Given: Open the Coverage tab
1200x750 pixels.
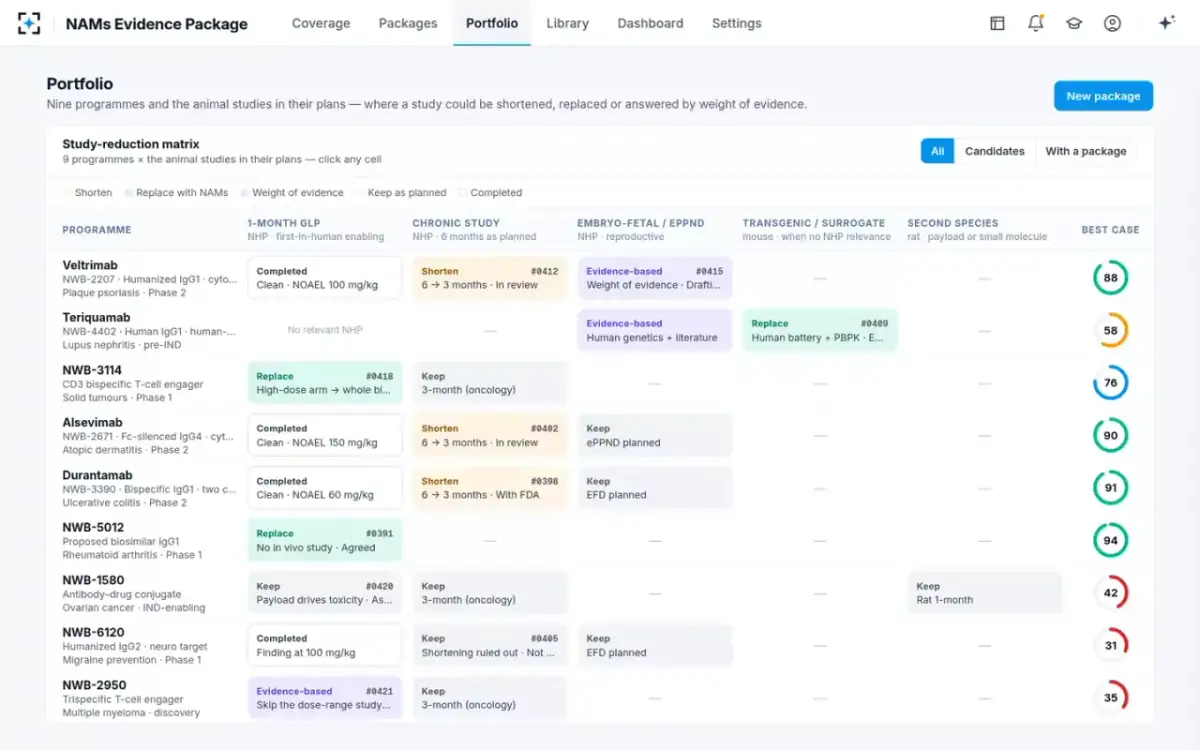Looking at the screenshot, I should pyautogui.click(x=321, y=23).
